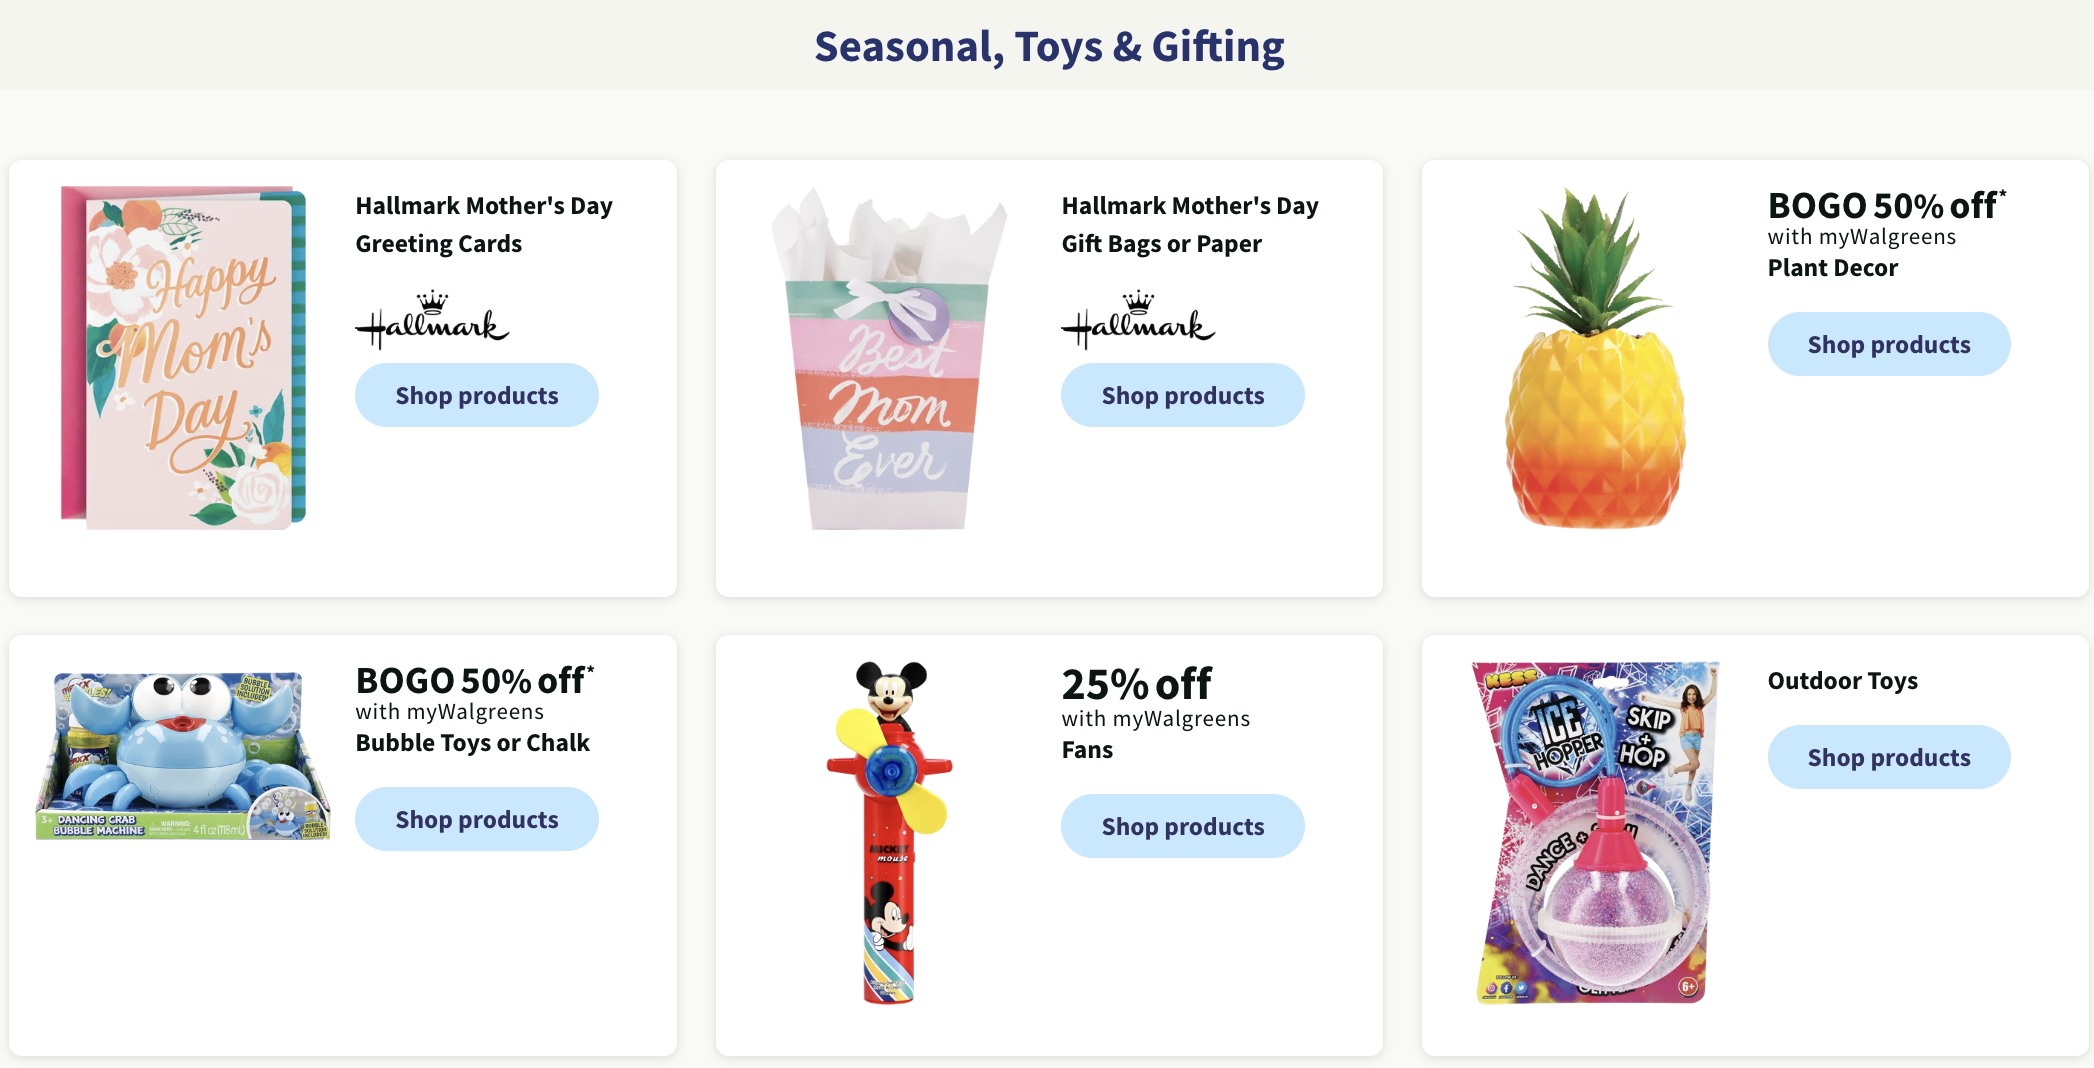Screen dimensions: 2094x1068
Task: Click the Seasonal, Toys & Gifting heading
Action: pos(1049,47)
